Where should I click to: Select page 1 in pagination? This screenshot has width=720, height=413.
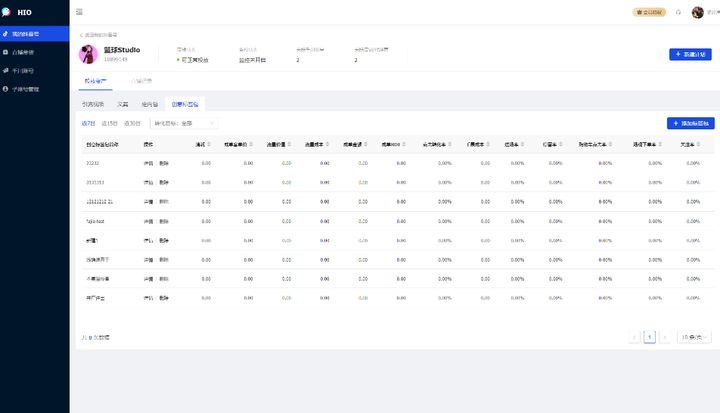[x=650, y=337]
